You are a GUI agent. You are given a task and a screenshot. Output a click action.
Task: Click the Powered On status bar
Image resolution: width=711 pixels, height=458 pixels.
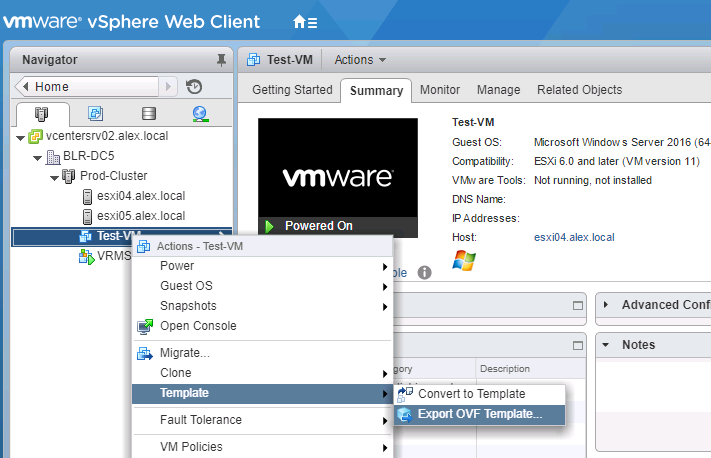pyautogui.click(x=338, y=226)
